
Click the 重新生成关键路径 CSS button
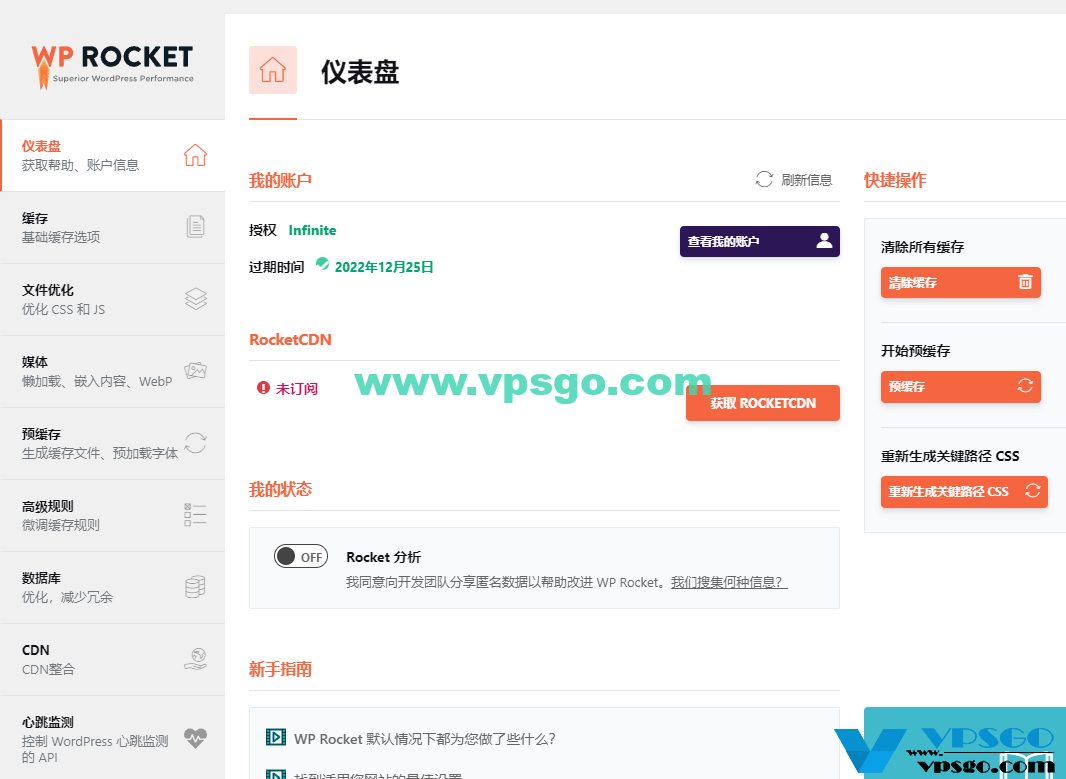pos(964,491)
